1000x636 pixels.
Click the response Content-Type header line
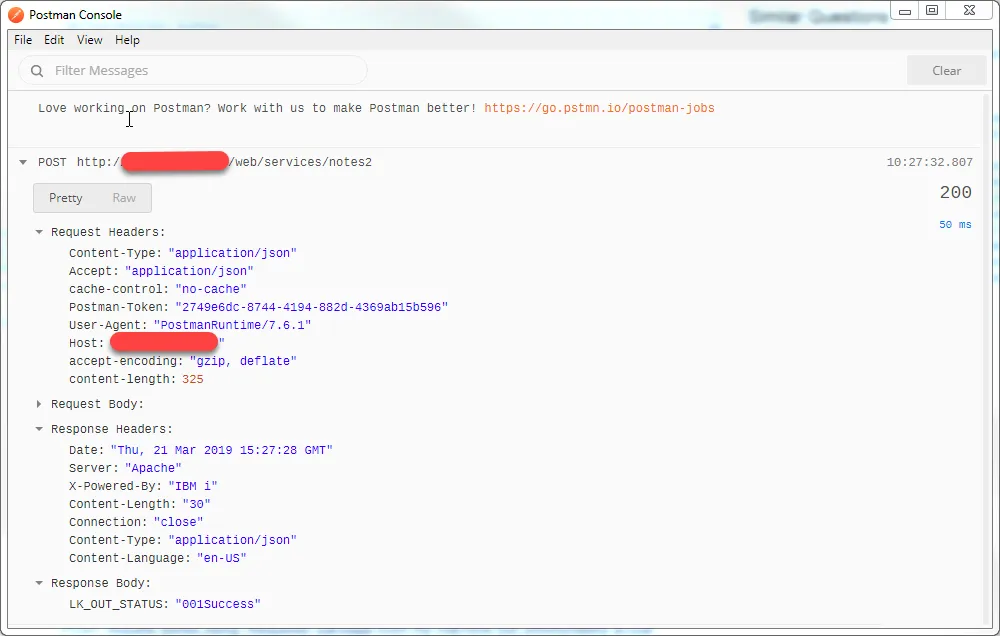[x=183, y=540]
